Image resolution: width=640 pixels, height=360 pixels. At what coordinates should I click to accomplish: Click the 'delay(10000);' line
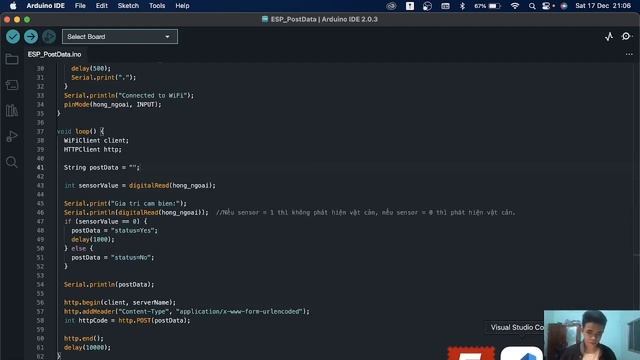[x=87, y=347]
